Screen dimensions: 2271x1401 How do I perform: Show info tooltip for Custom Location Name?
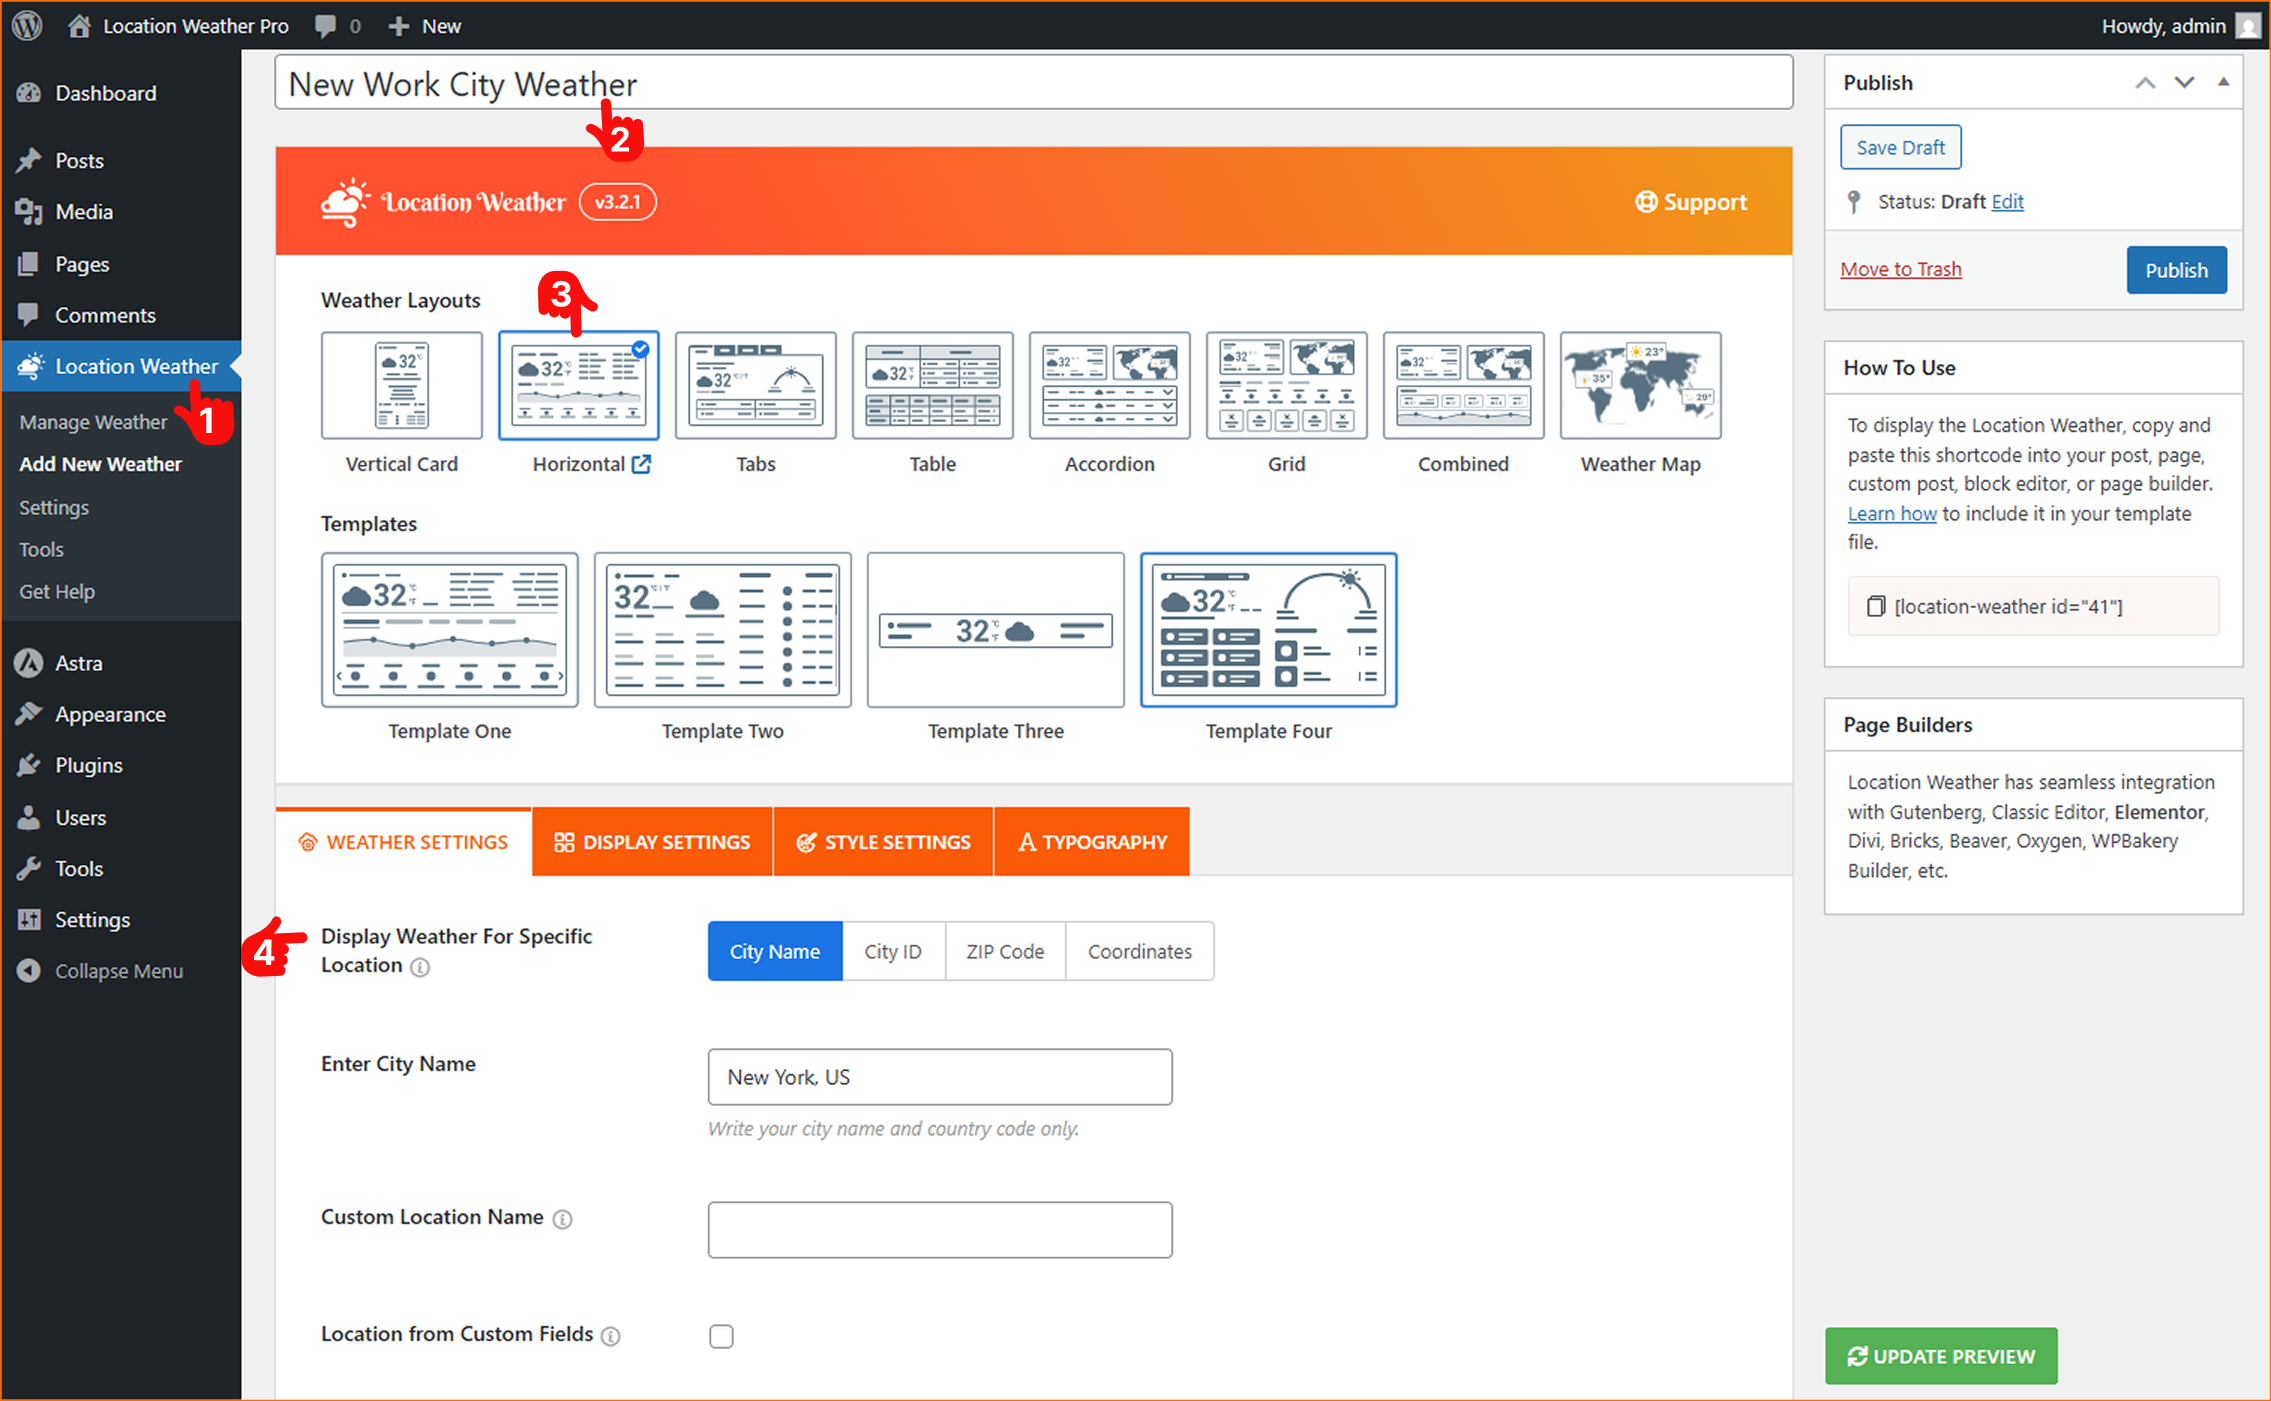coord(563,1219)
